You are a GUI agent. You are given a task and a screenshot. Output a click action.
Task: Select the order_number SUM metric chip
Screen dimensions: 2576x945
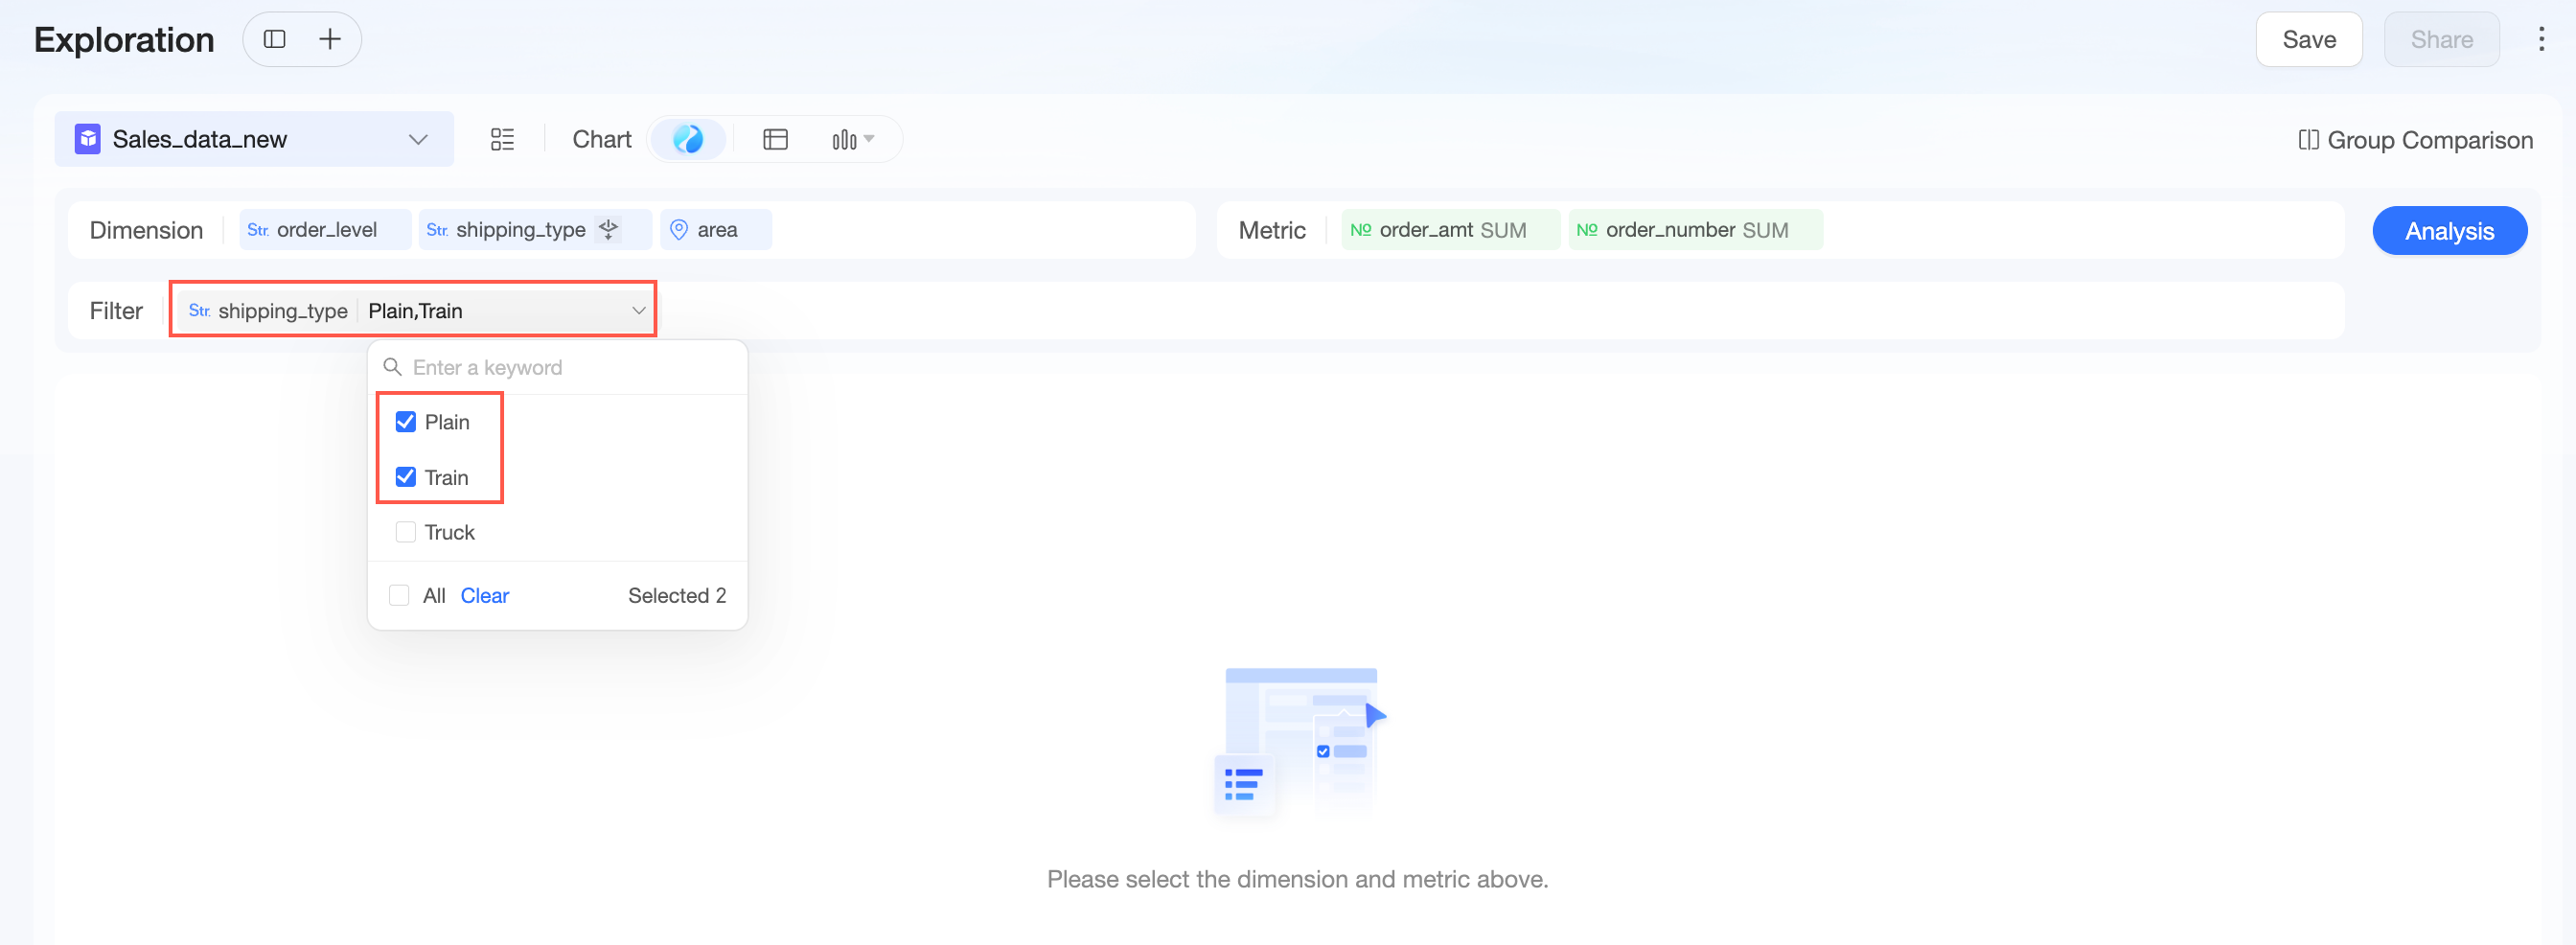pyautogui.click(x=1695, y=230)
